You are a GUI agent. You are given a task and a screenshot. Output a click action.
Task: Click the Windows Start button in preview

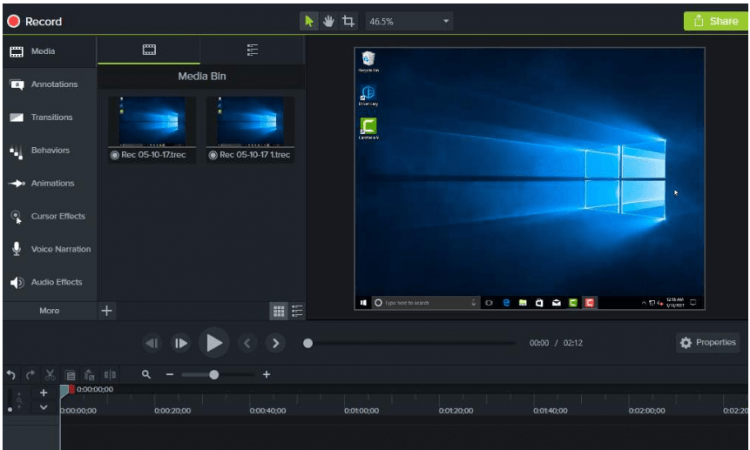[363, 303]
